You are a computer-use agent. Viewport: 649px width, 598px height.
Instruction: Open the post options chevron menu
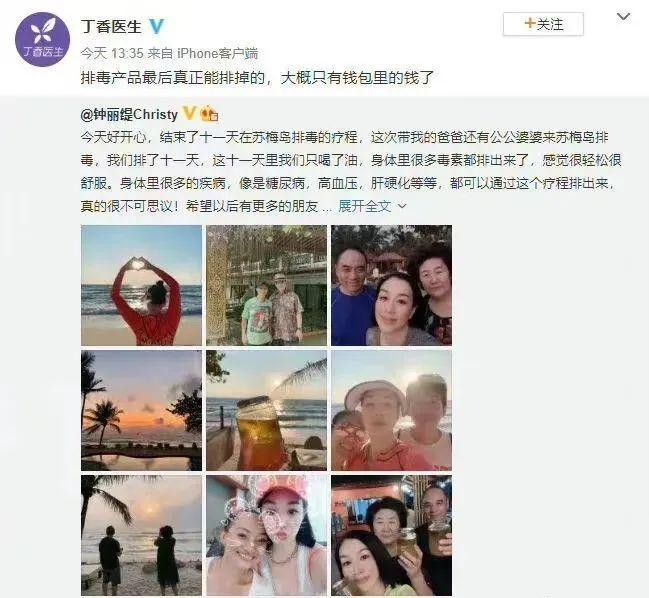point(623,17)
